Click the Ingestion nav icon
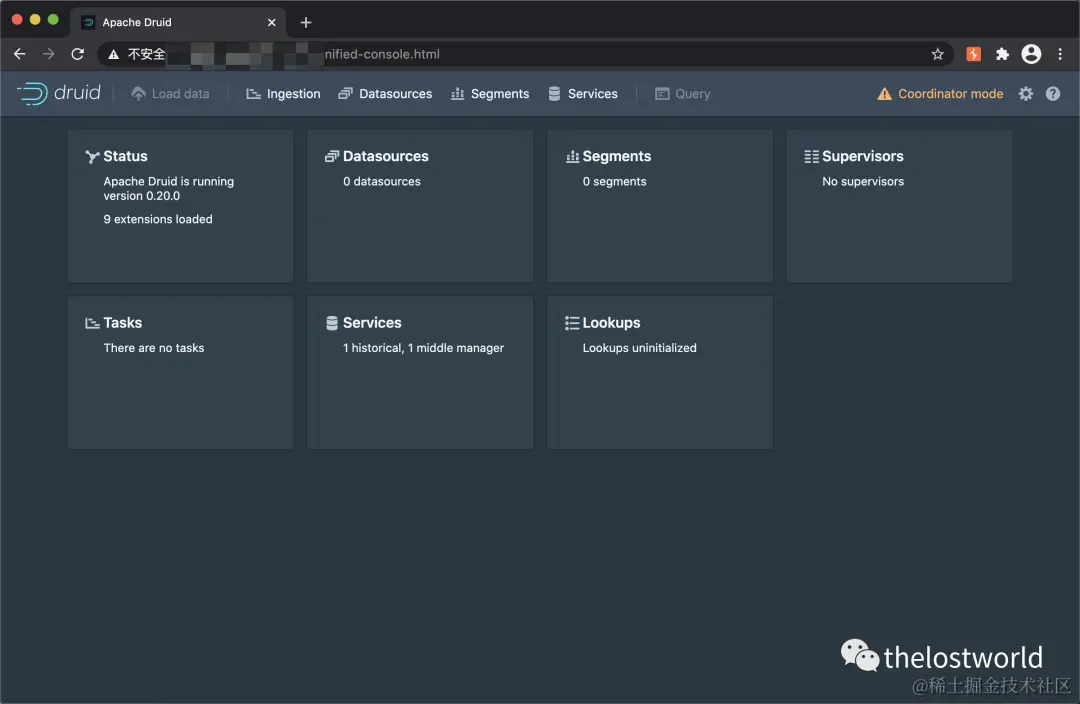This screenshot has height=704, width=1080. coord(253,94)
